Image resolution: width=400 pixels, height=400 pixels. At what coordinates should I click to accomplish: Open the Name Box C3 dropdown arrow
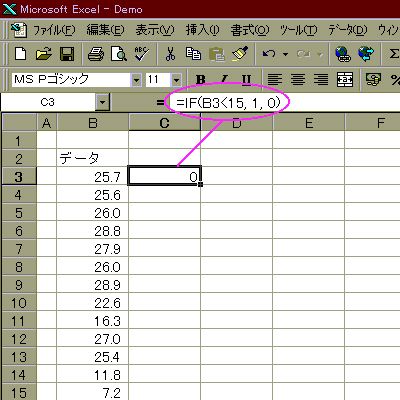tap(102, 103)
